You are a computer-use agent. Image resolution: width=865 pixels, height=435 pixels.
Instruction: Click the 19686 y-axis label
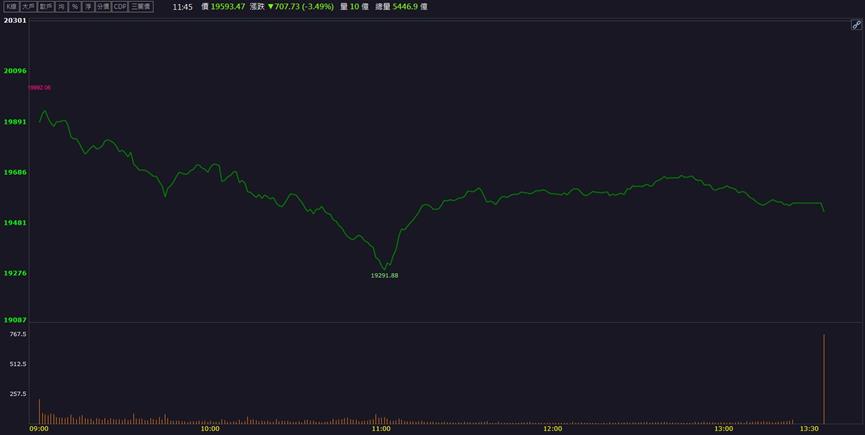click(x=15, y=172)
